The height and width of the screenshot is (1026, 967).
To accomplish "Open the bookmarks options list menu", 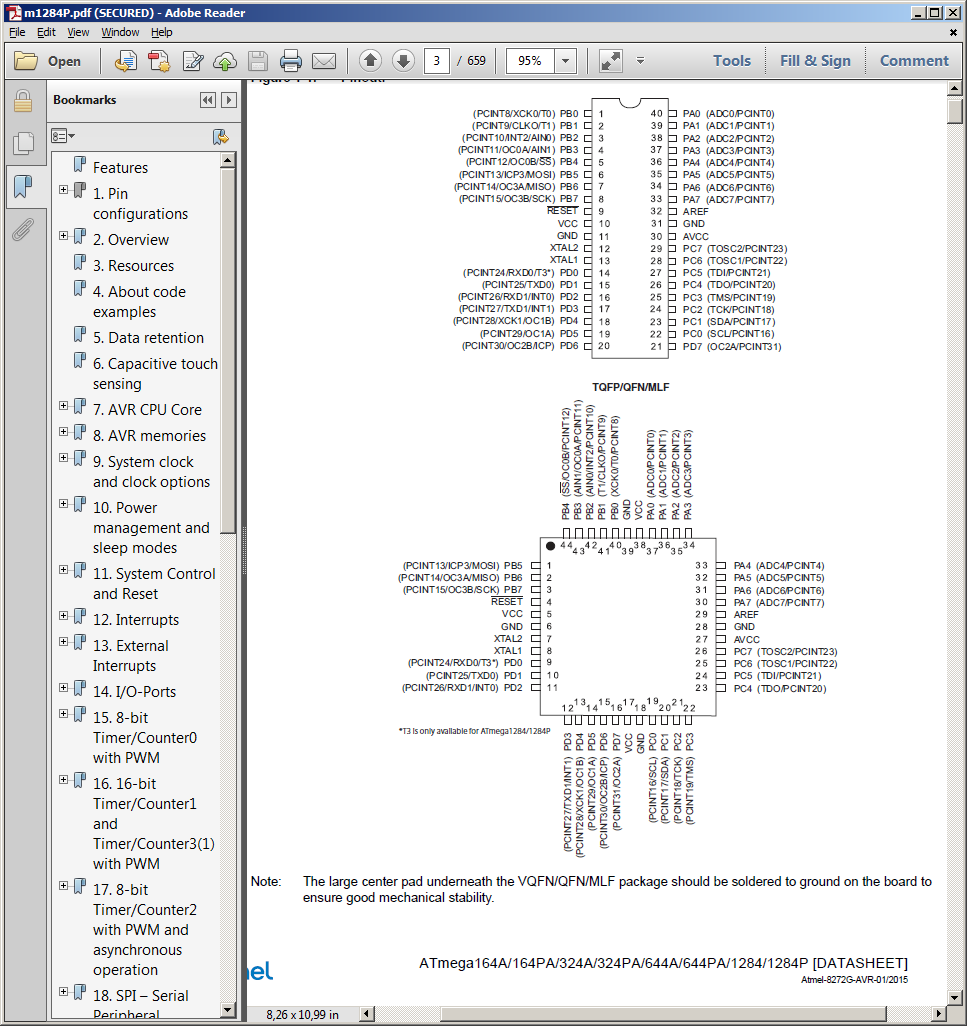I will [x=63, y=136].
